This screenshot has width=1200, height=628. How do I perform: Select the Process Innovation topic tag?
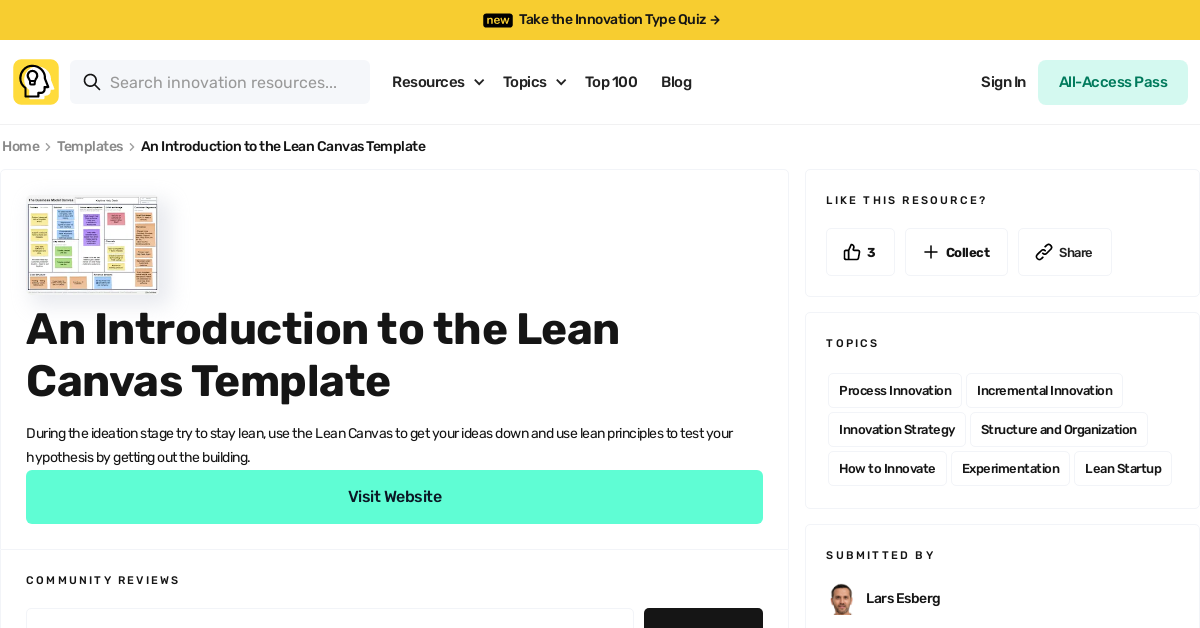tap(895, 390)
